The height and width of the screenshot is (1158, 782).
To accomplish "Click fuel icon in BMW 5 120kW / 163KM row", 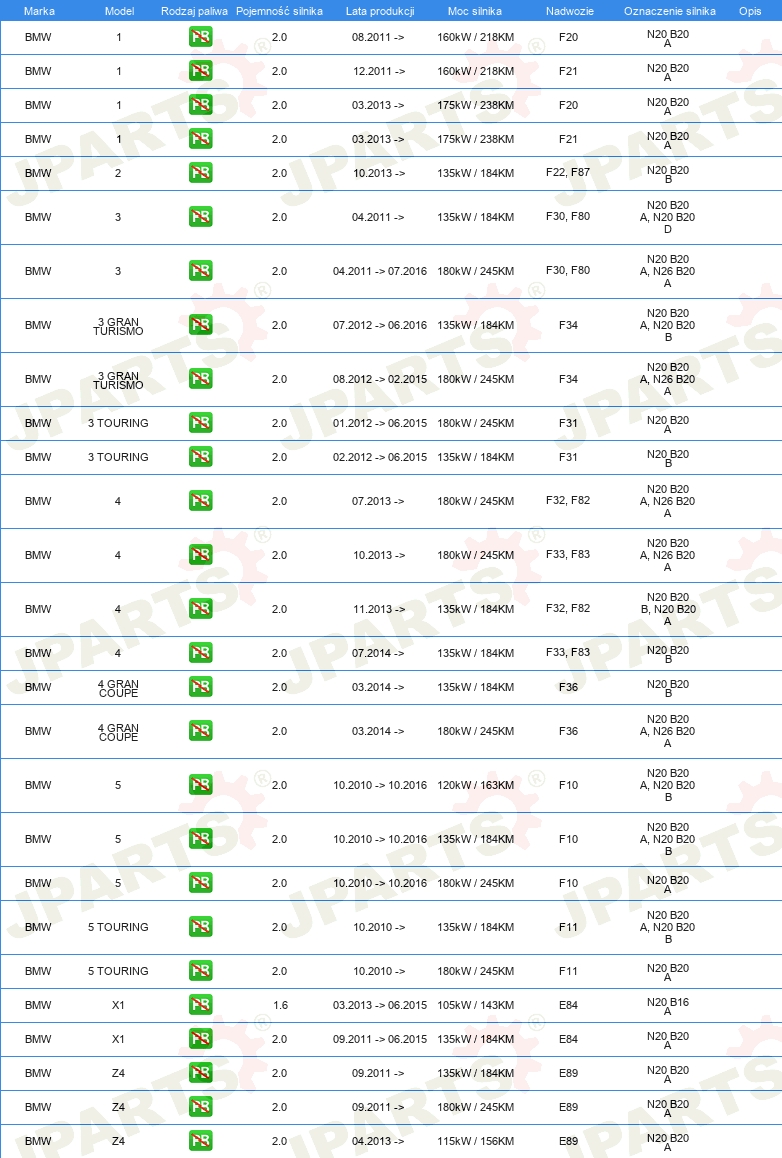I will (200, 785).
